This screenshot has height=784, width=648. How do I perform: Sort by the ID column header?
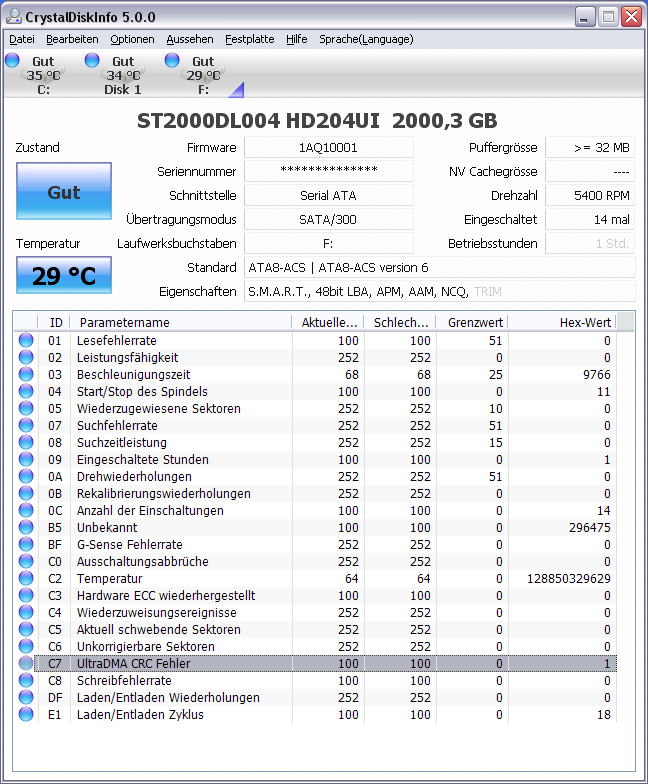pos(54,322)
